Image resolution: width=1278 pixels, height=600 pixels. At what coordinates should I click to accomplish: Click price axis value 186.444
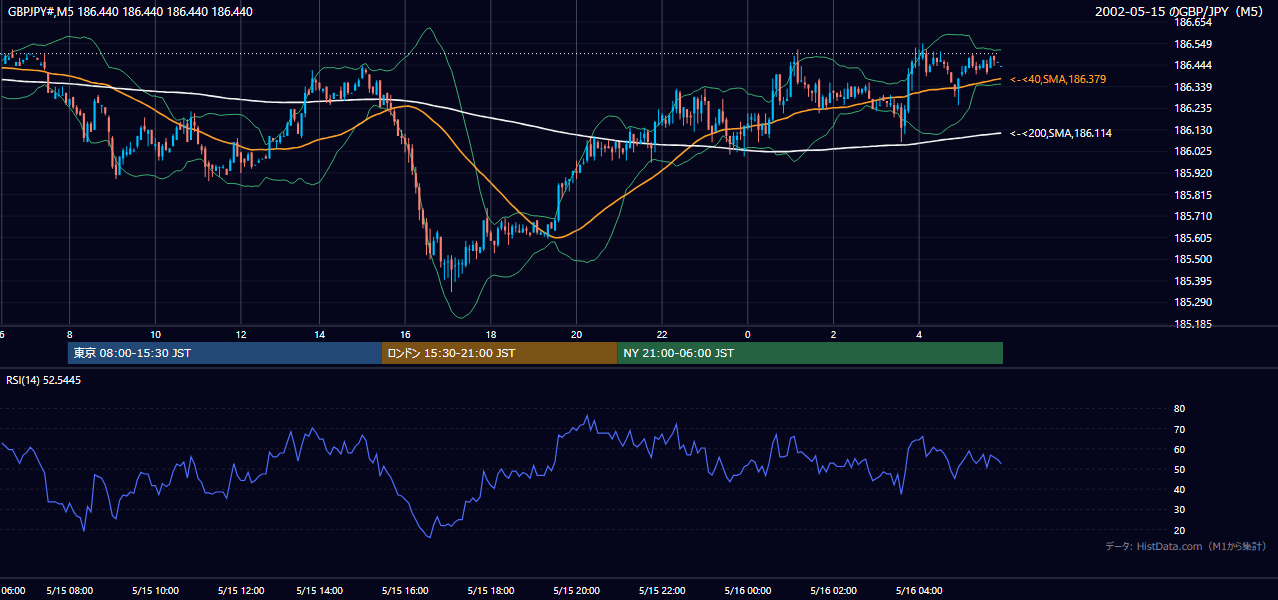tap(1192, 65)
